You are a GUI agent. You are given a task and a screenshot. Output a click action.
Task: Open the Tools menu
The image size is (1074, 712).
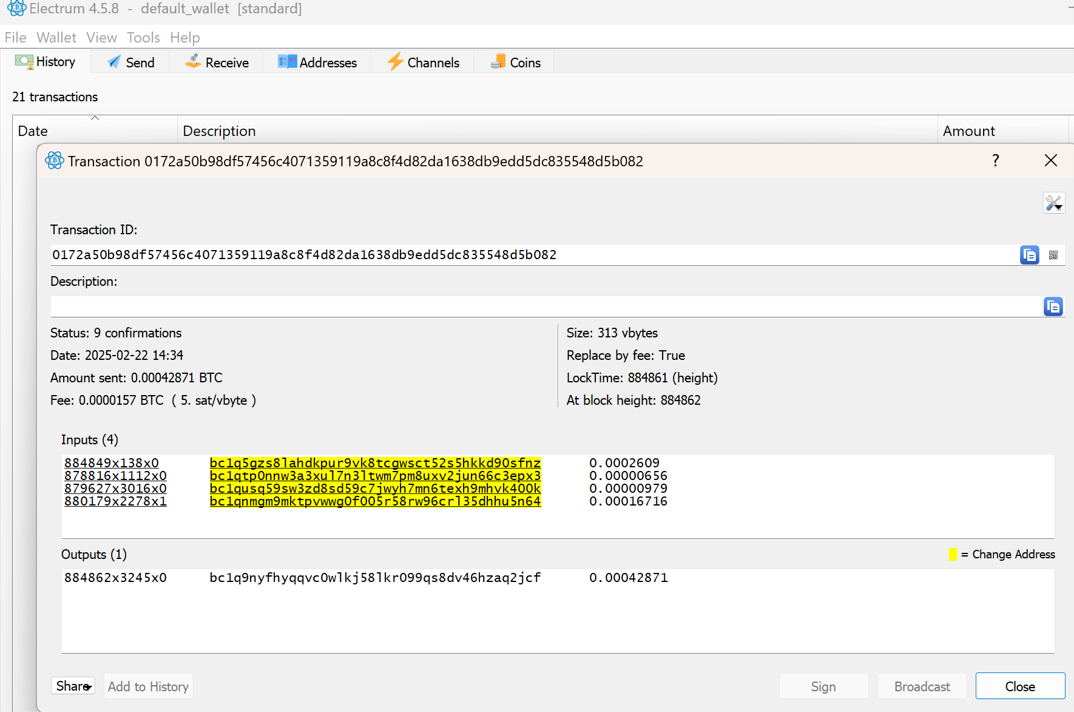143,38
